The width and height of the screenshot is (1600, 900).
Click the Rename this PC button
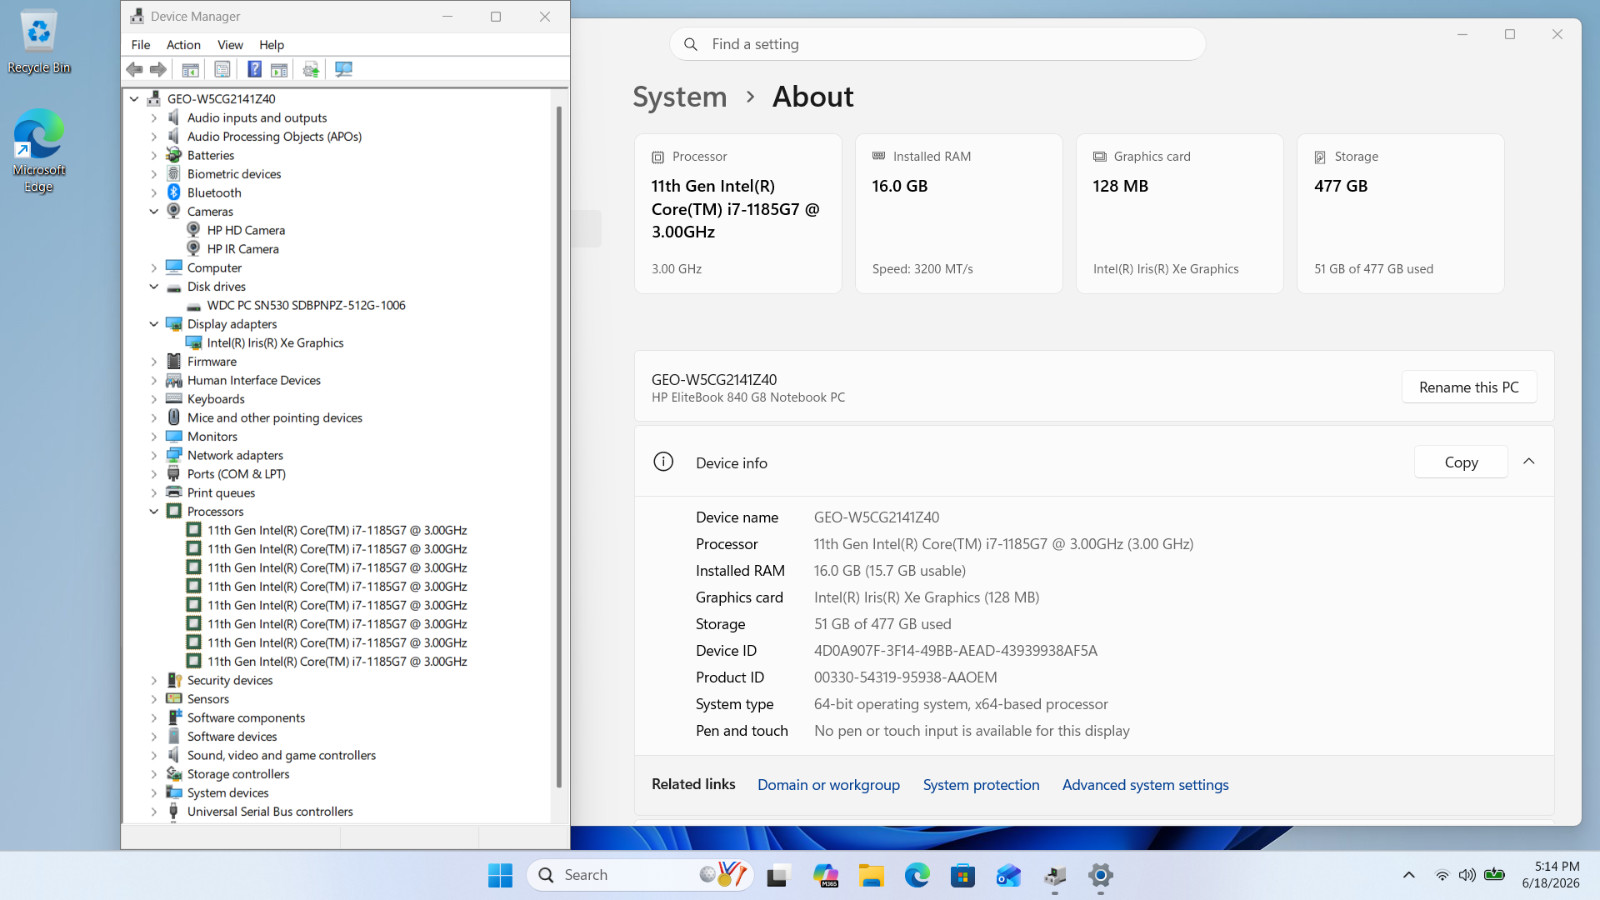tap(1469, 387)
